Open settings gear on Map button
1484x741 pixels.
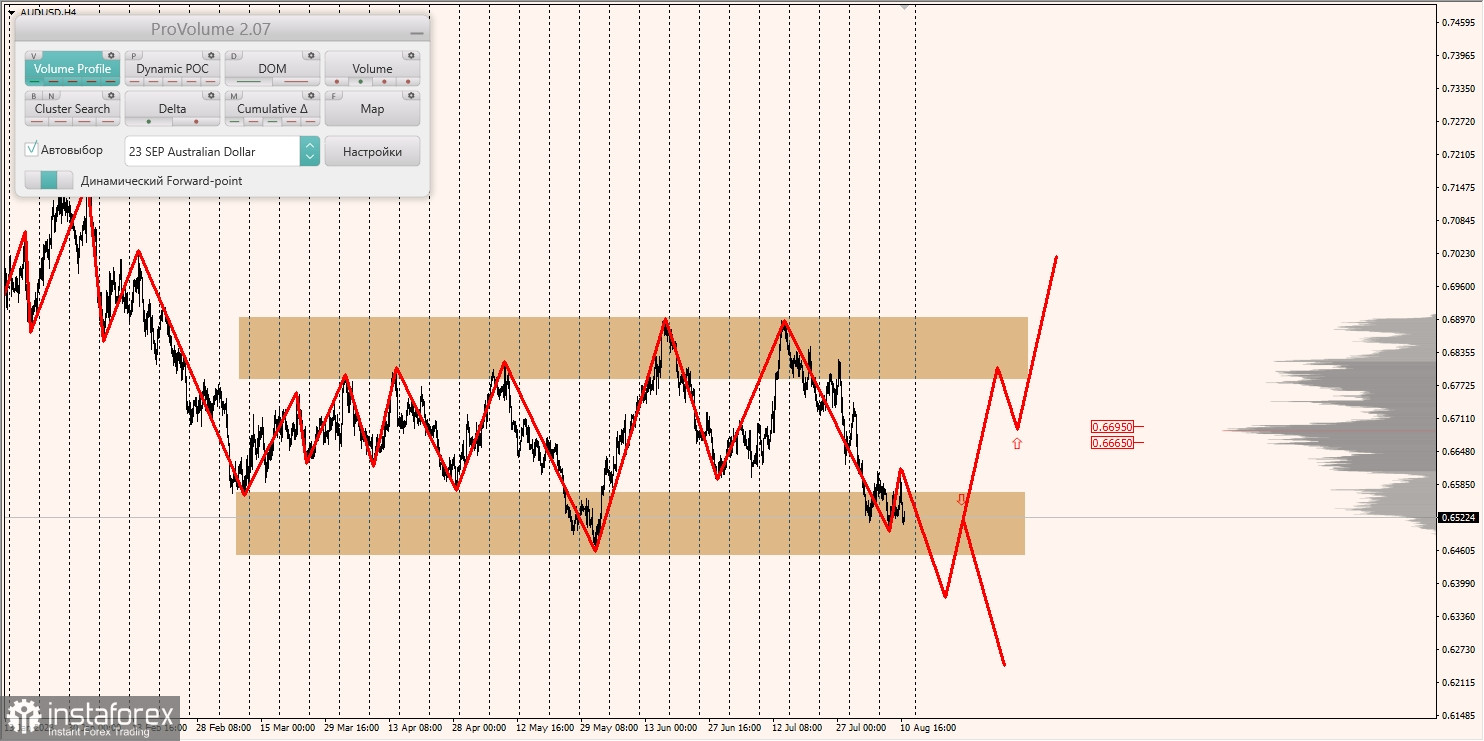(412, 96)
